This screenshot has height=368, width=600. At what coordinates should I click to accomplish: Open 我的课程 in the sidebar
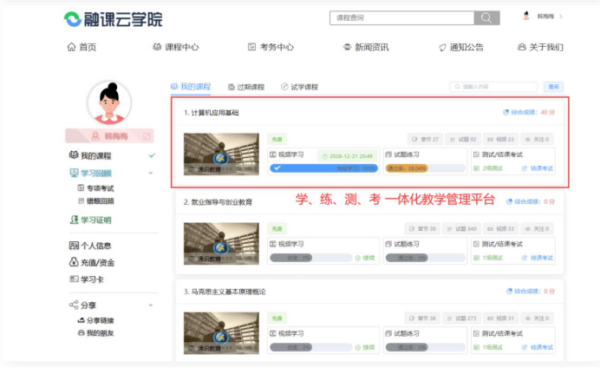[x=90, y=156]
